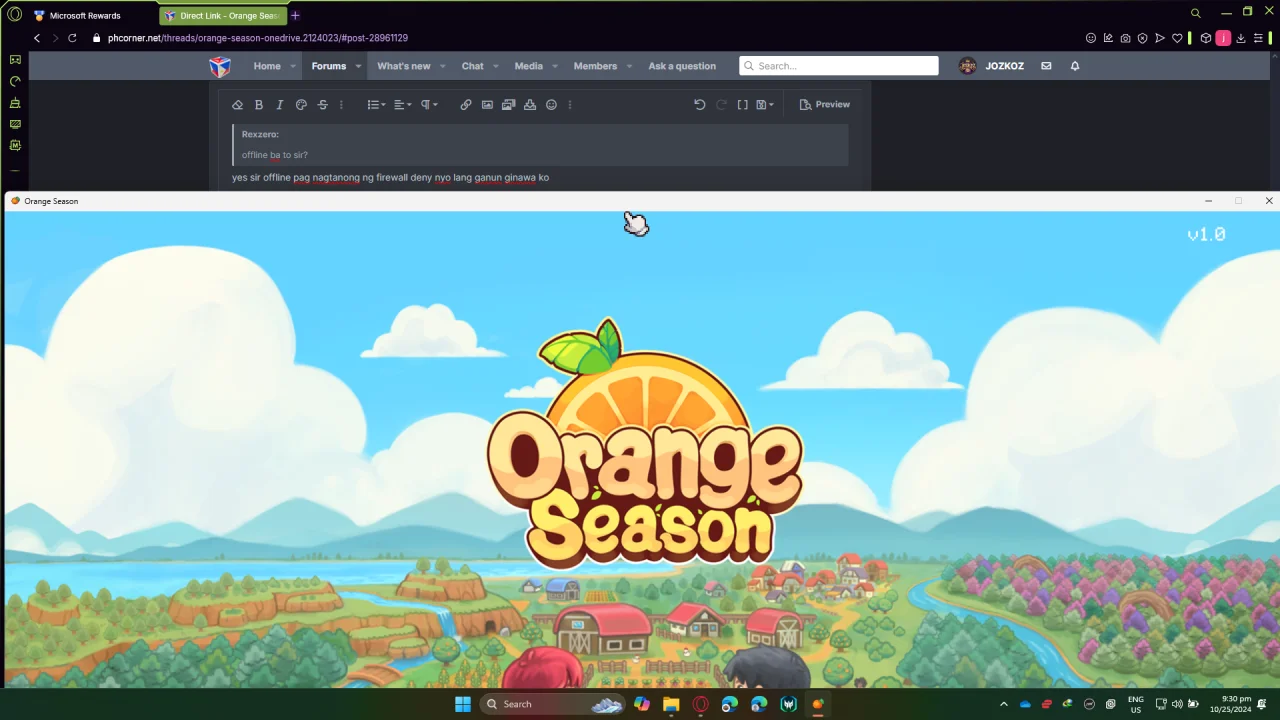Open a new browser tab

pos(295,16)
